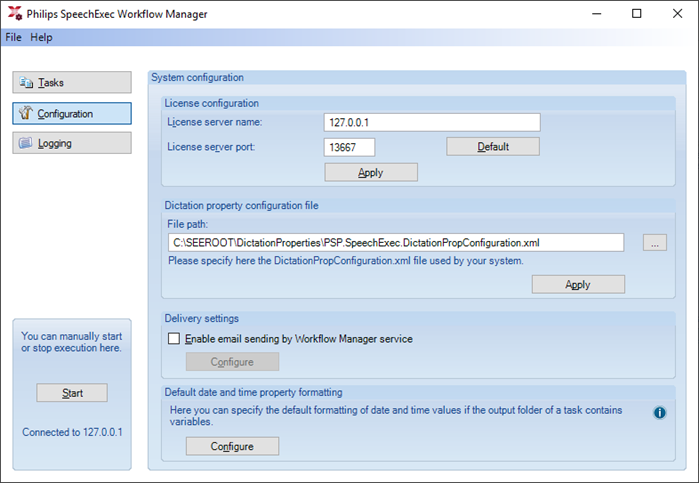Open the File menu

[x=13, y=37]
